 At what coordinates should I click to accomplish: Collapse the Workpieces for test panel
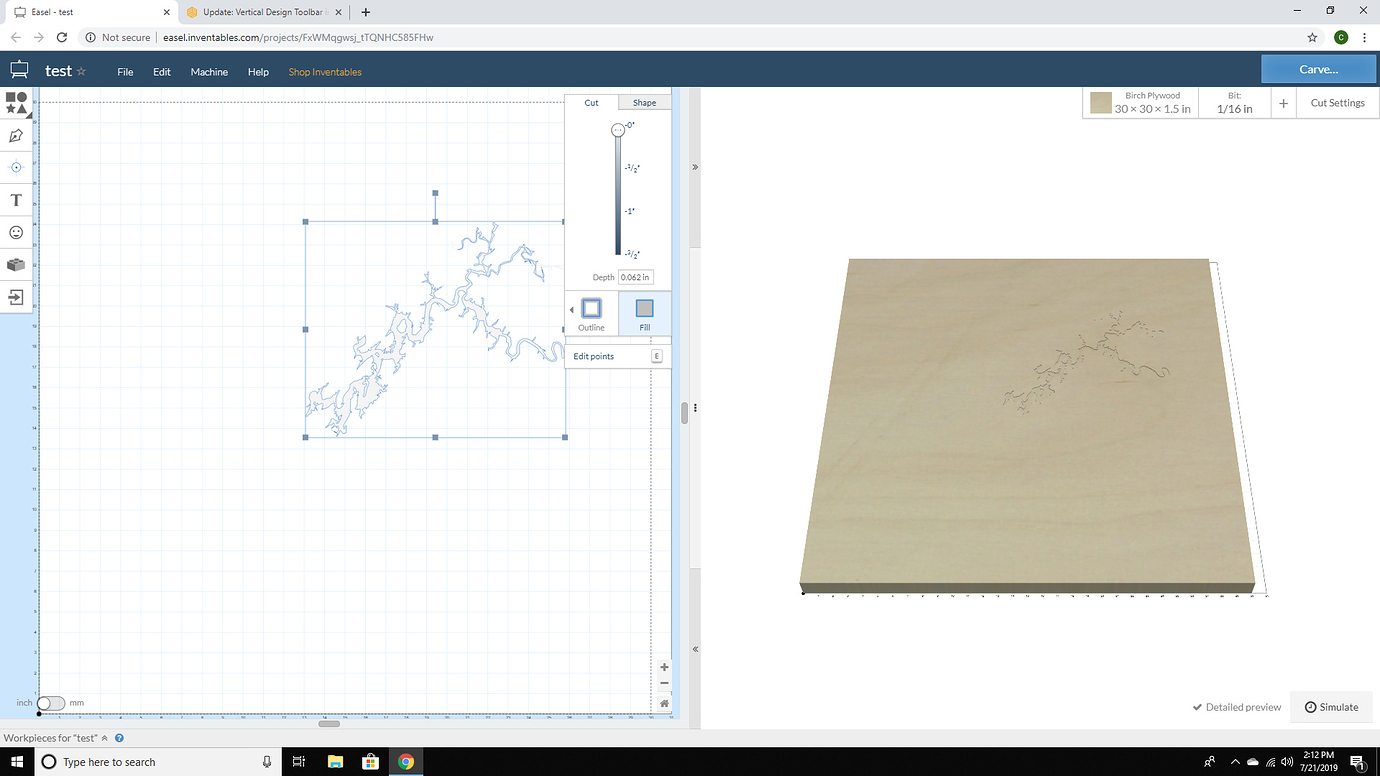(104, 738)
